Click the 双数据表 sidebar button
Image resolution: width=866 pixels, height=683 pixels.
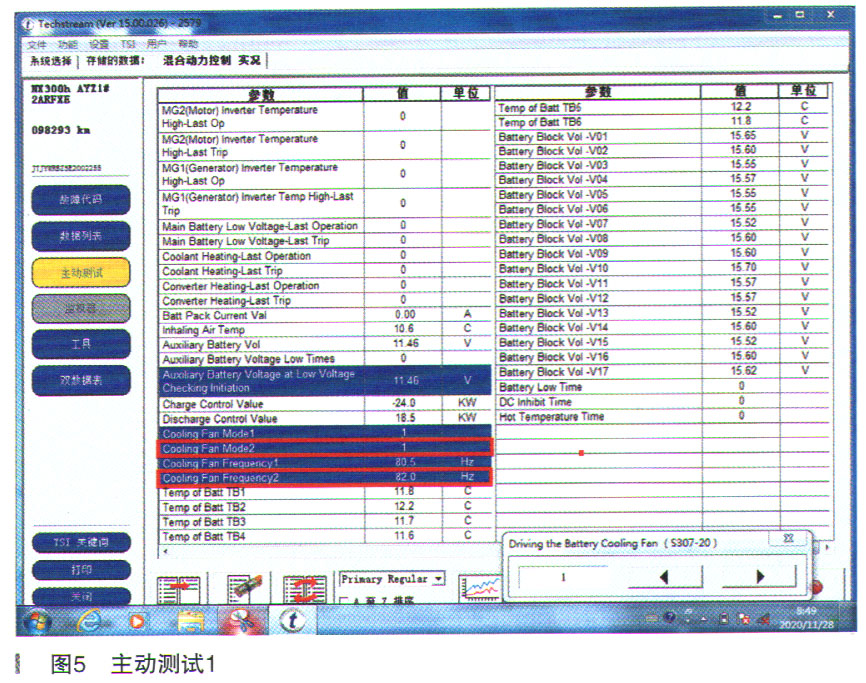click(81, 380)
